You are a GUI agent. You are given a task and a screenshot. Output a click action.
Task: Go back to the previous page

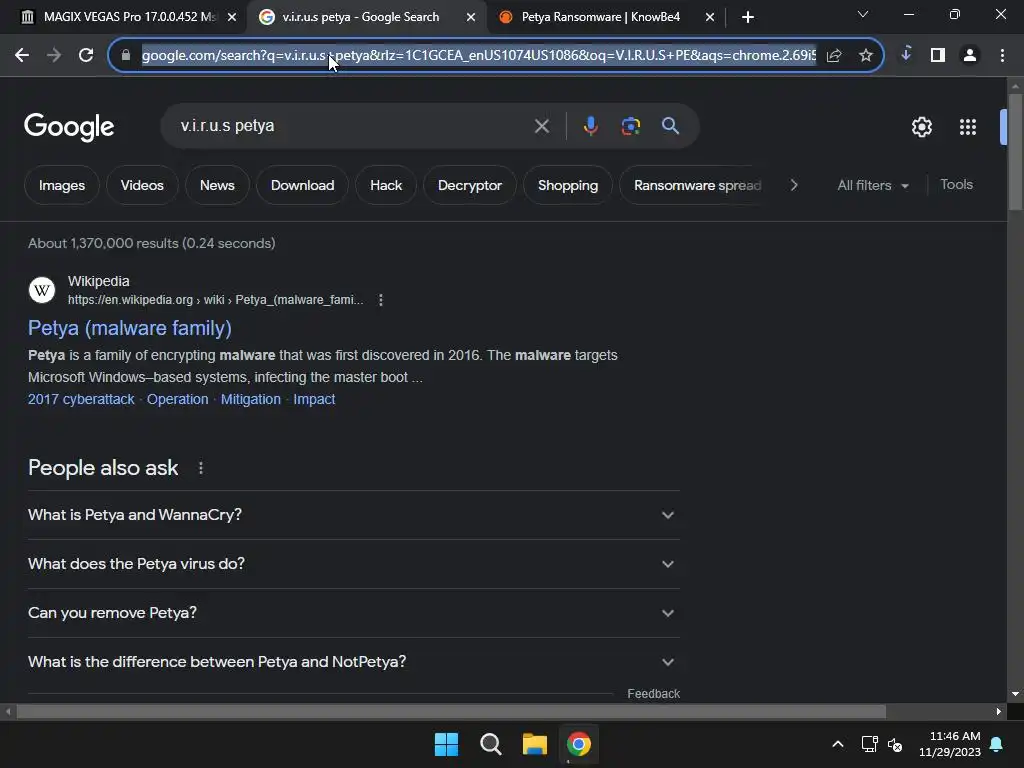22,56
